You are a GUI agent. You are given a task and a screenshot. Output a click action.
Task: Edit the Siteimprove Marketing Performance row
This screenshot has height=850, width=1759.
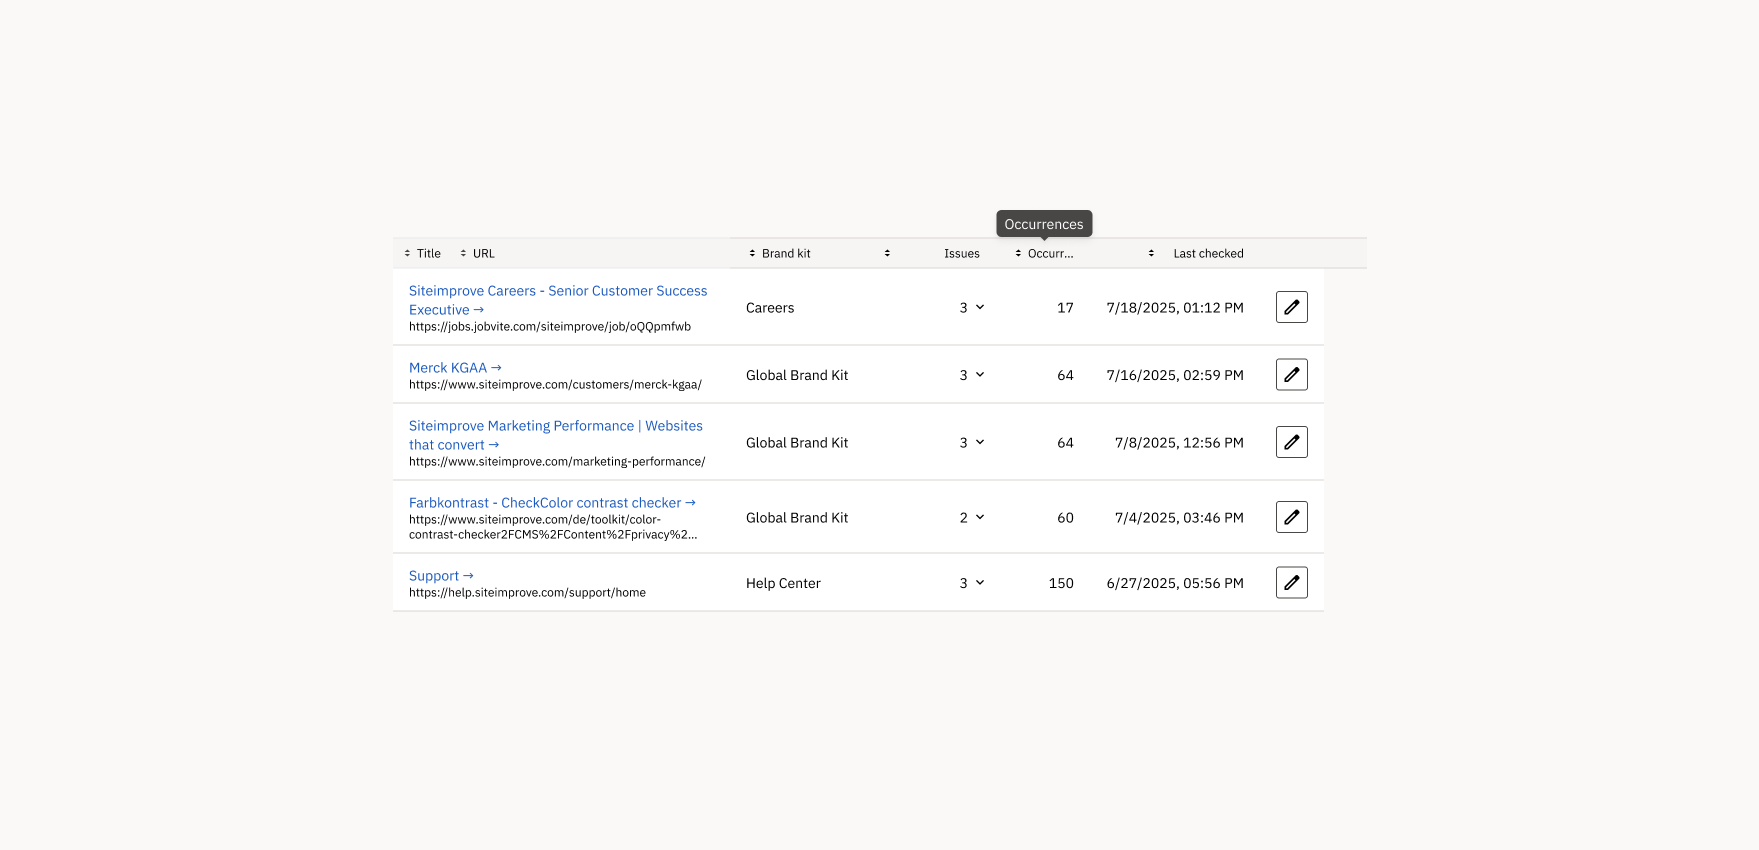tap(1291, 442)
